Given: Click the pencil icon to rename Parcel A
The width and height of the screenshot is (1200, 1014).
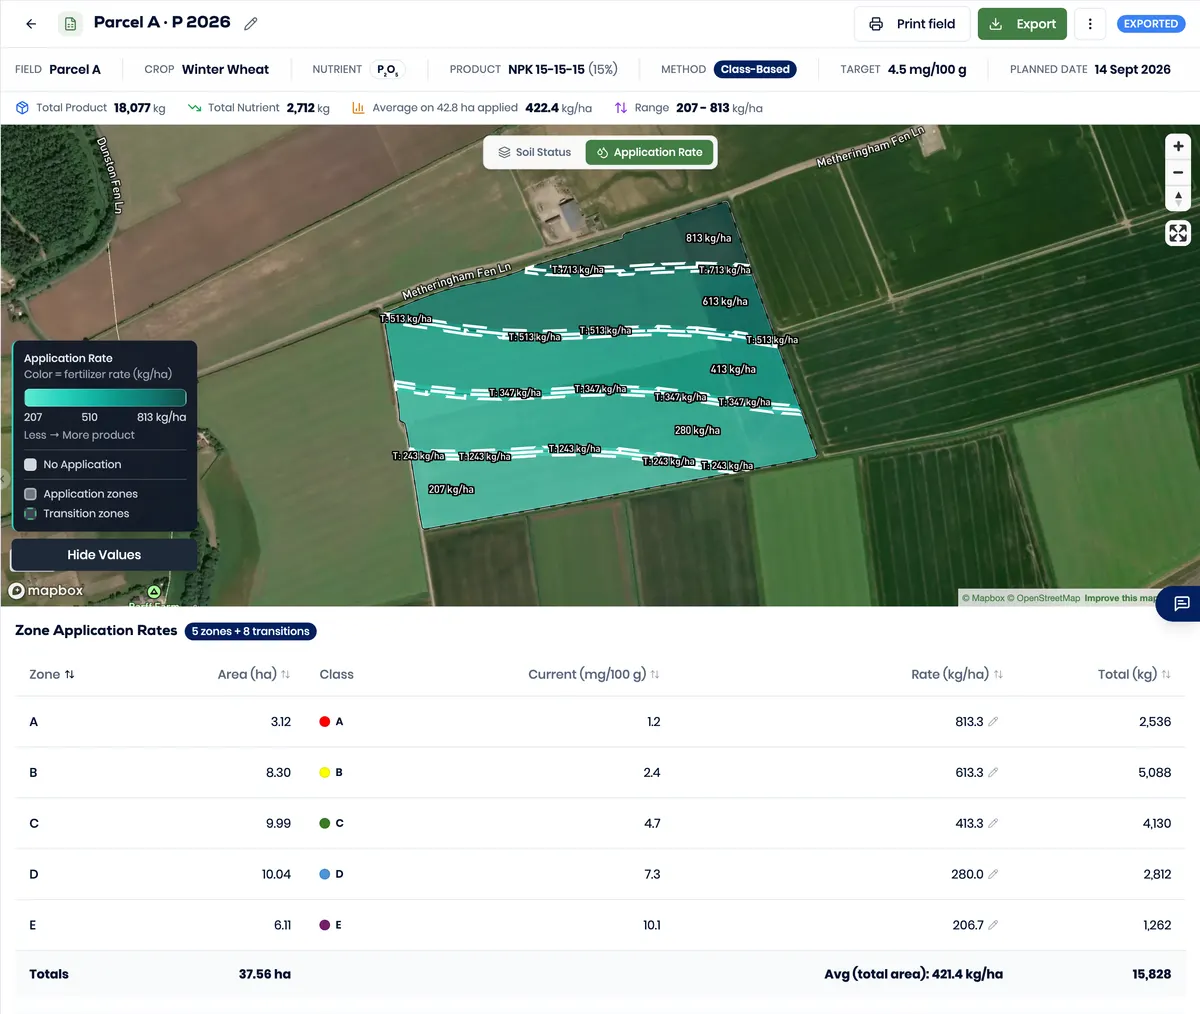Looking at the screenshot, I should 251,23.
